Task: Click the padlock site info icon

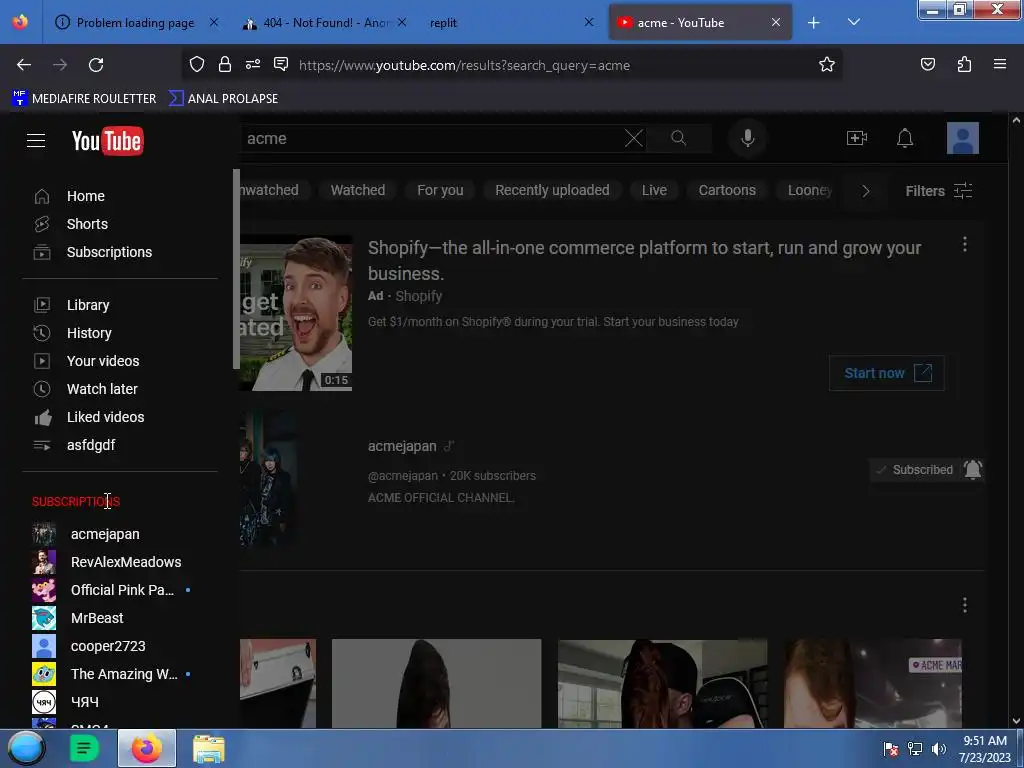Action: (x=225, y=64)
